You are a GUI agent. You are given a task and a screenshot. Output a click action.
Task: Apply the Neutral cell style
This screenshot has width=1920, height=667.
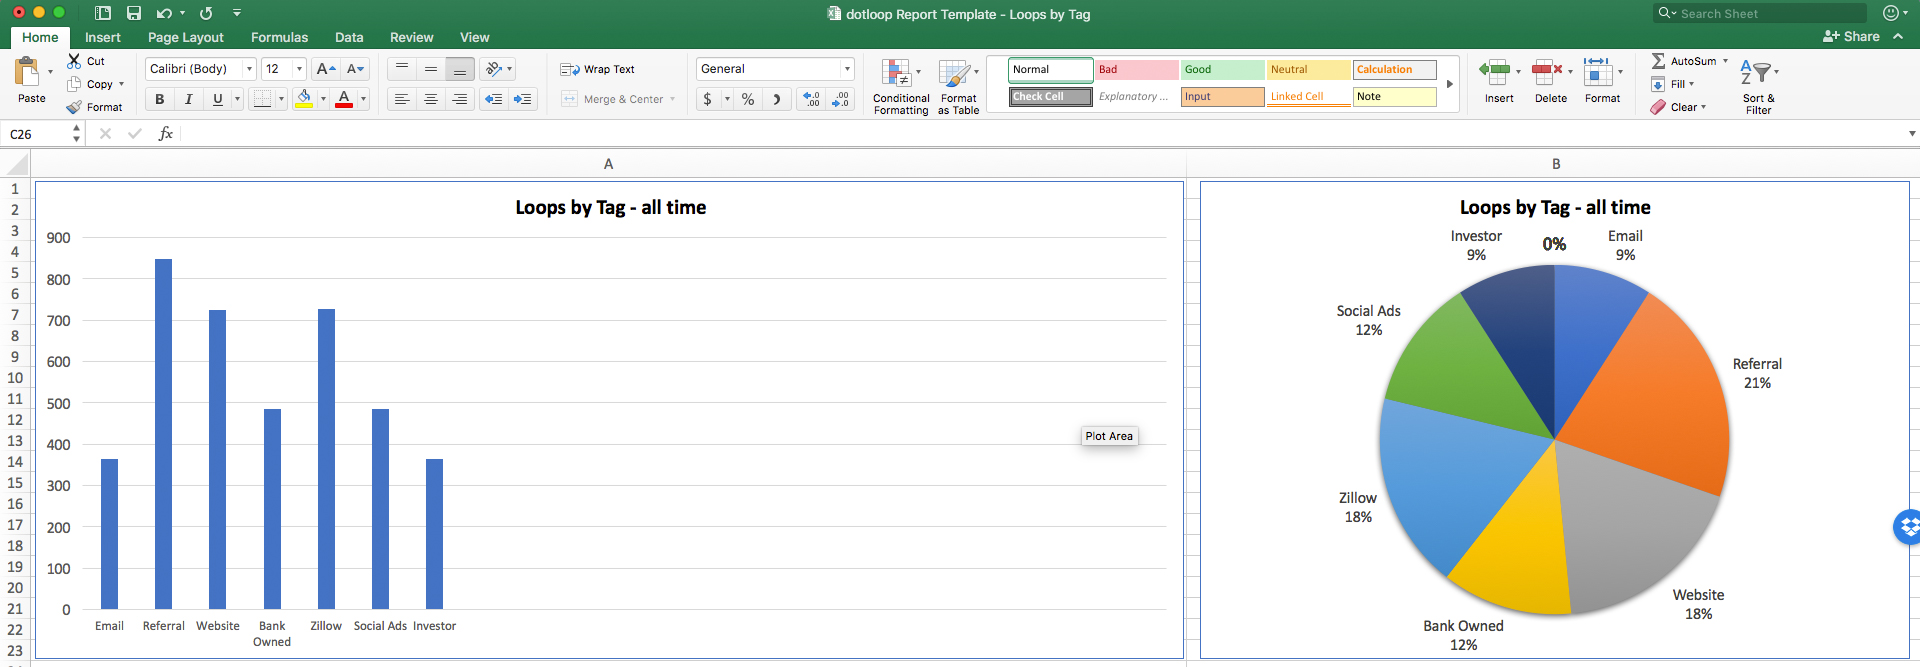tap(1309, 69)
